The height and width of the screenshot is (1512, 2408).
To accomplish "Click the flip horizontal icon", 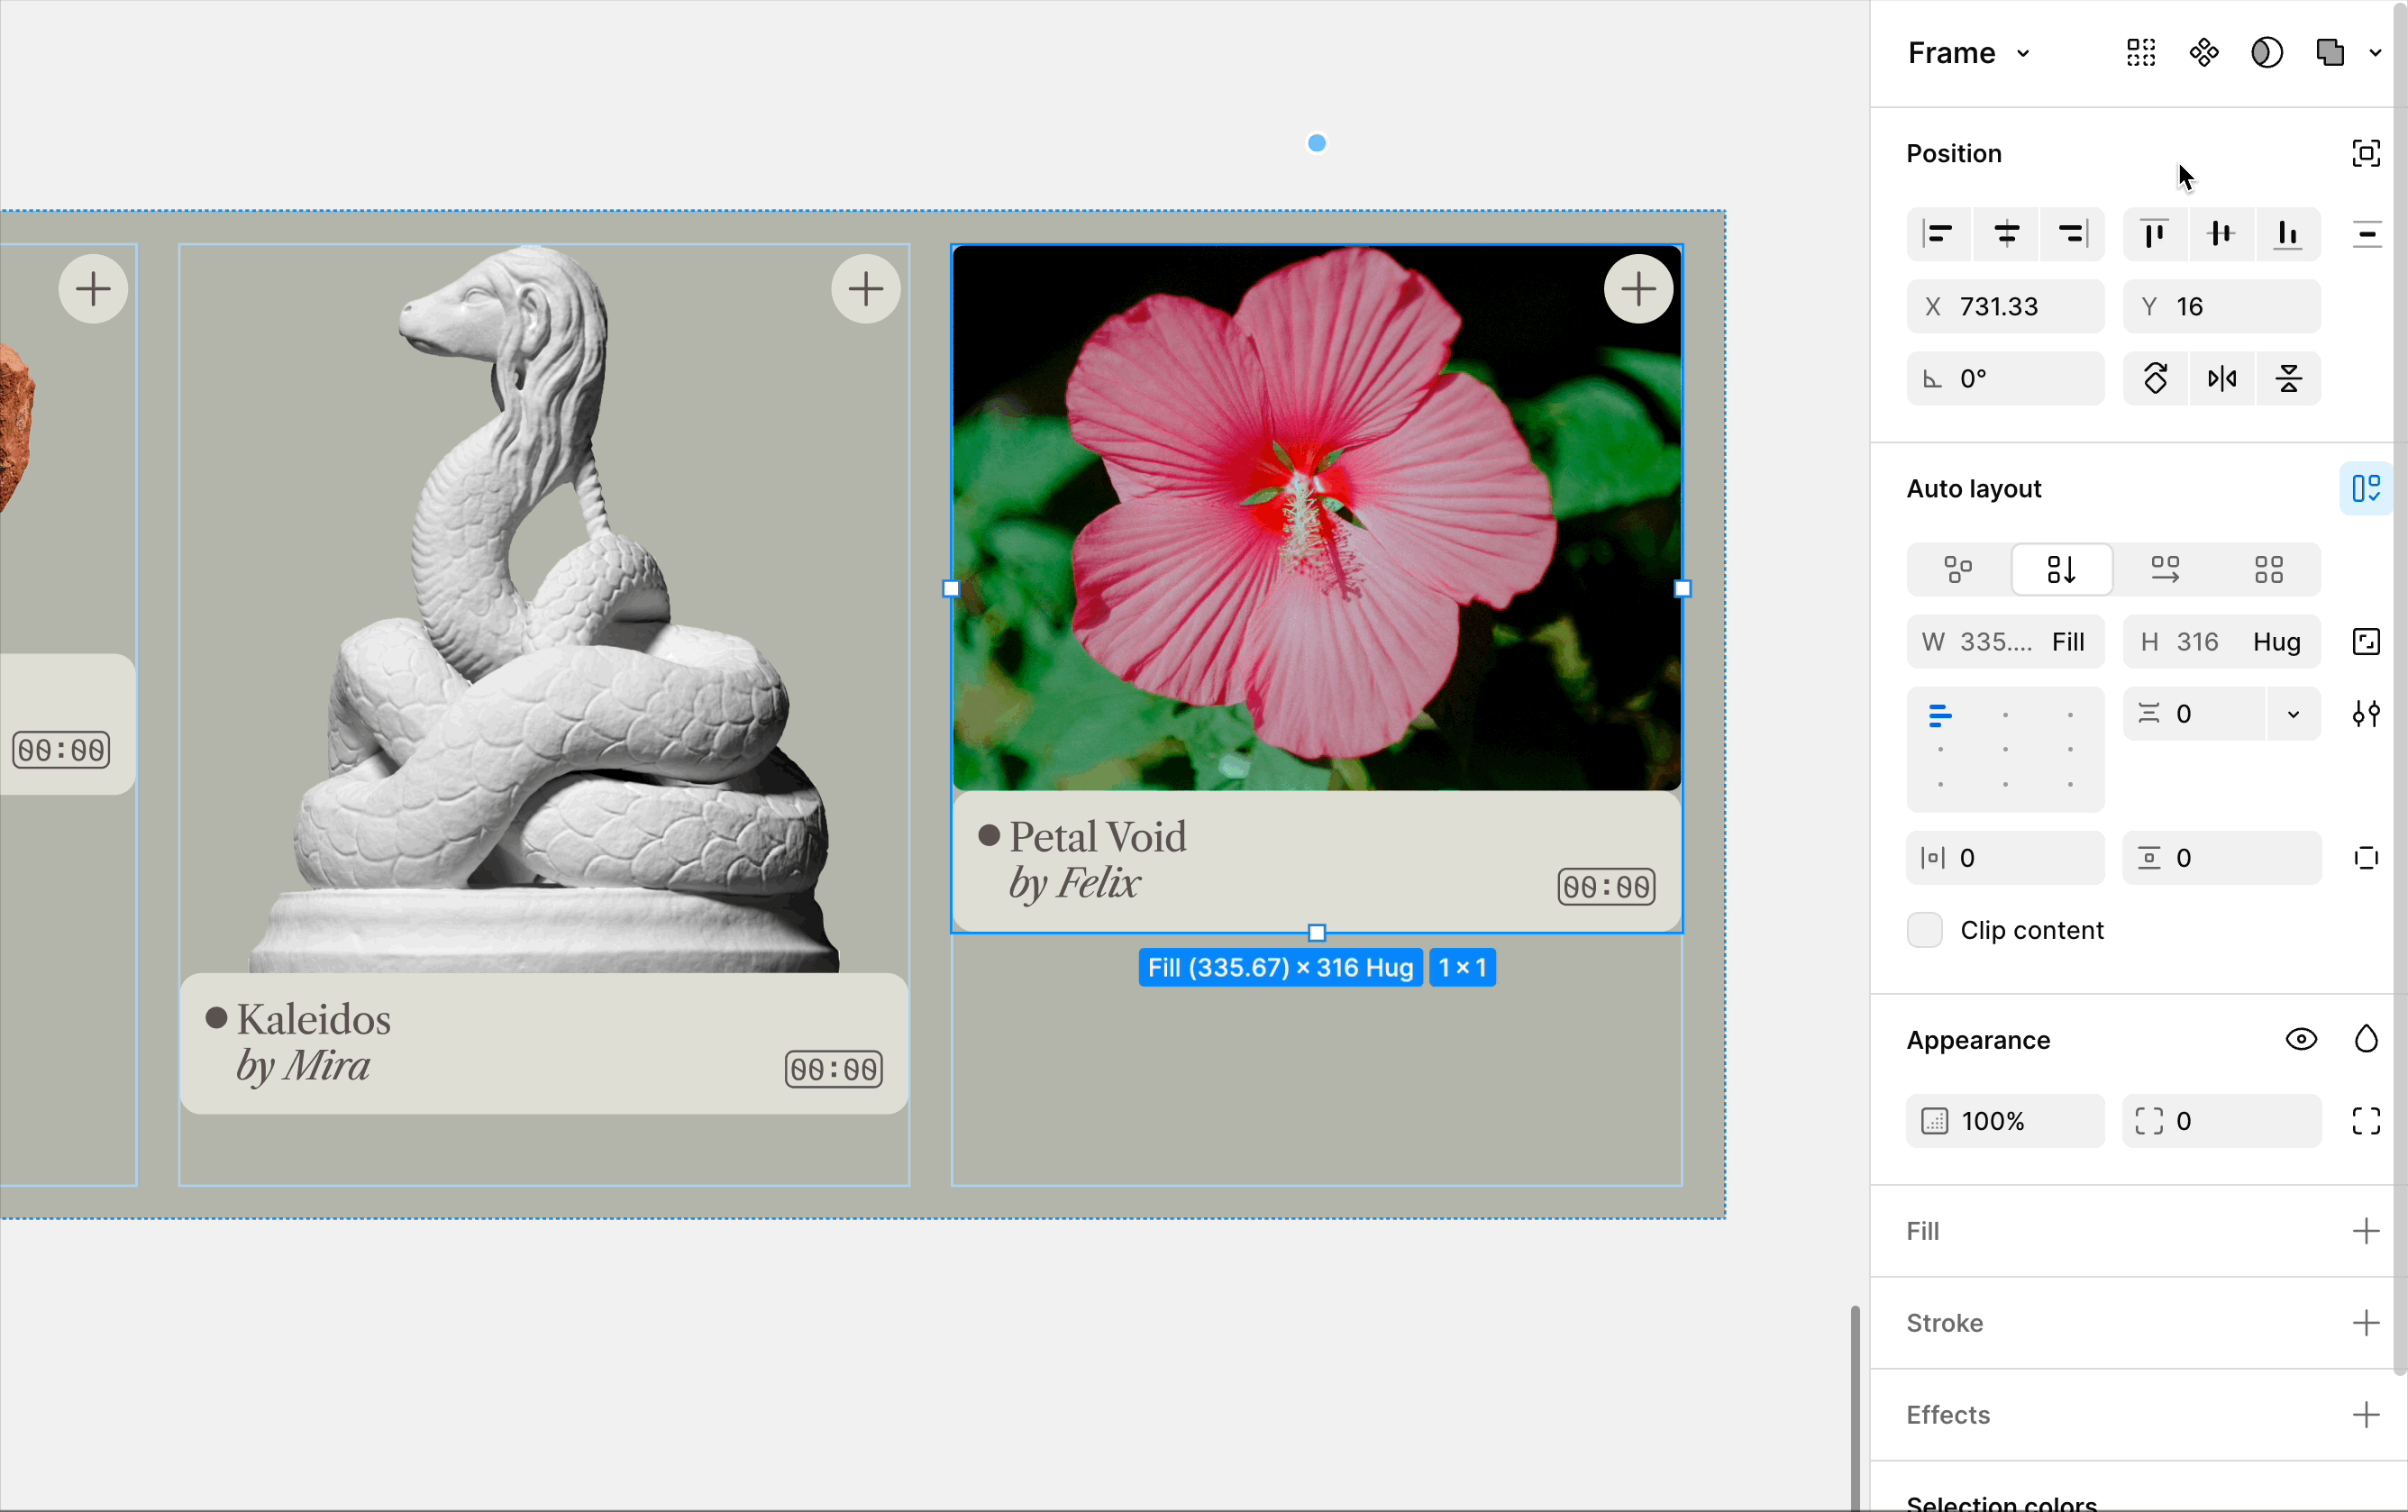I will 2222,379.
